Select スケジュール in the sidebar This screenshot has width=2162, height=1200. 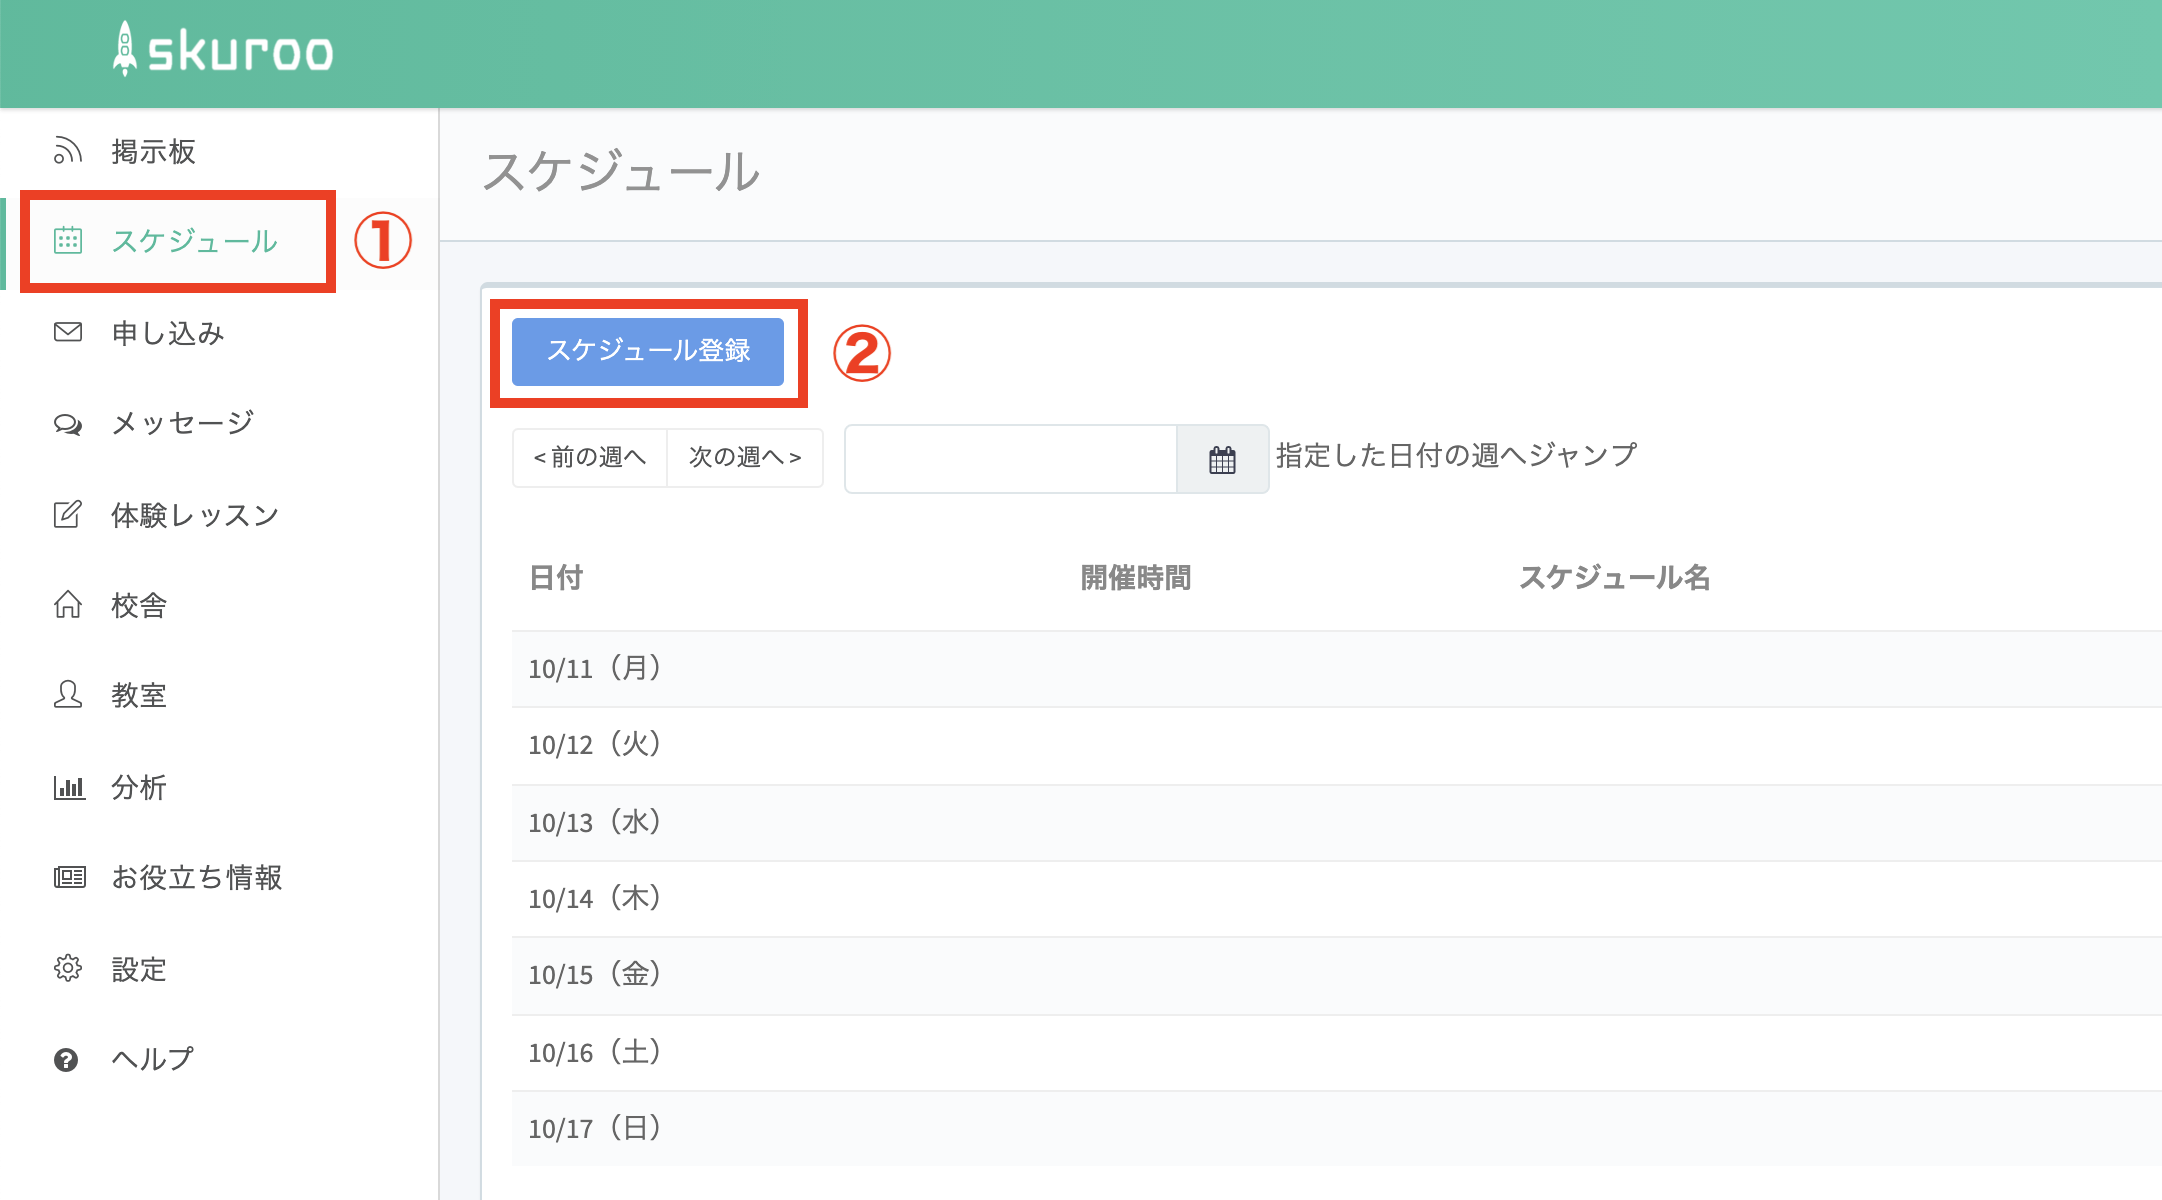tap(194, 241)
